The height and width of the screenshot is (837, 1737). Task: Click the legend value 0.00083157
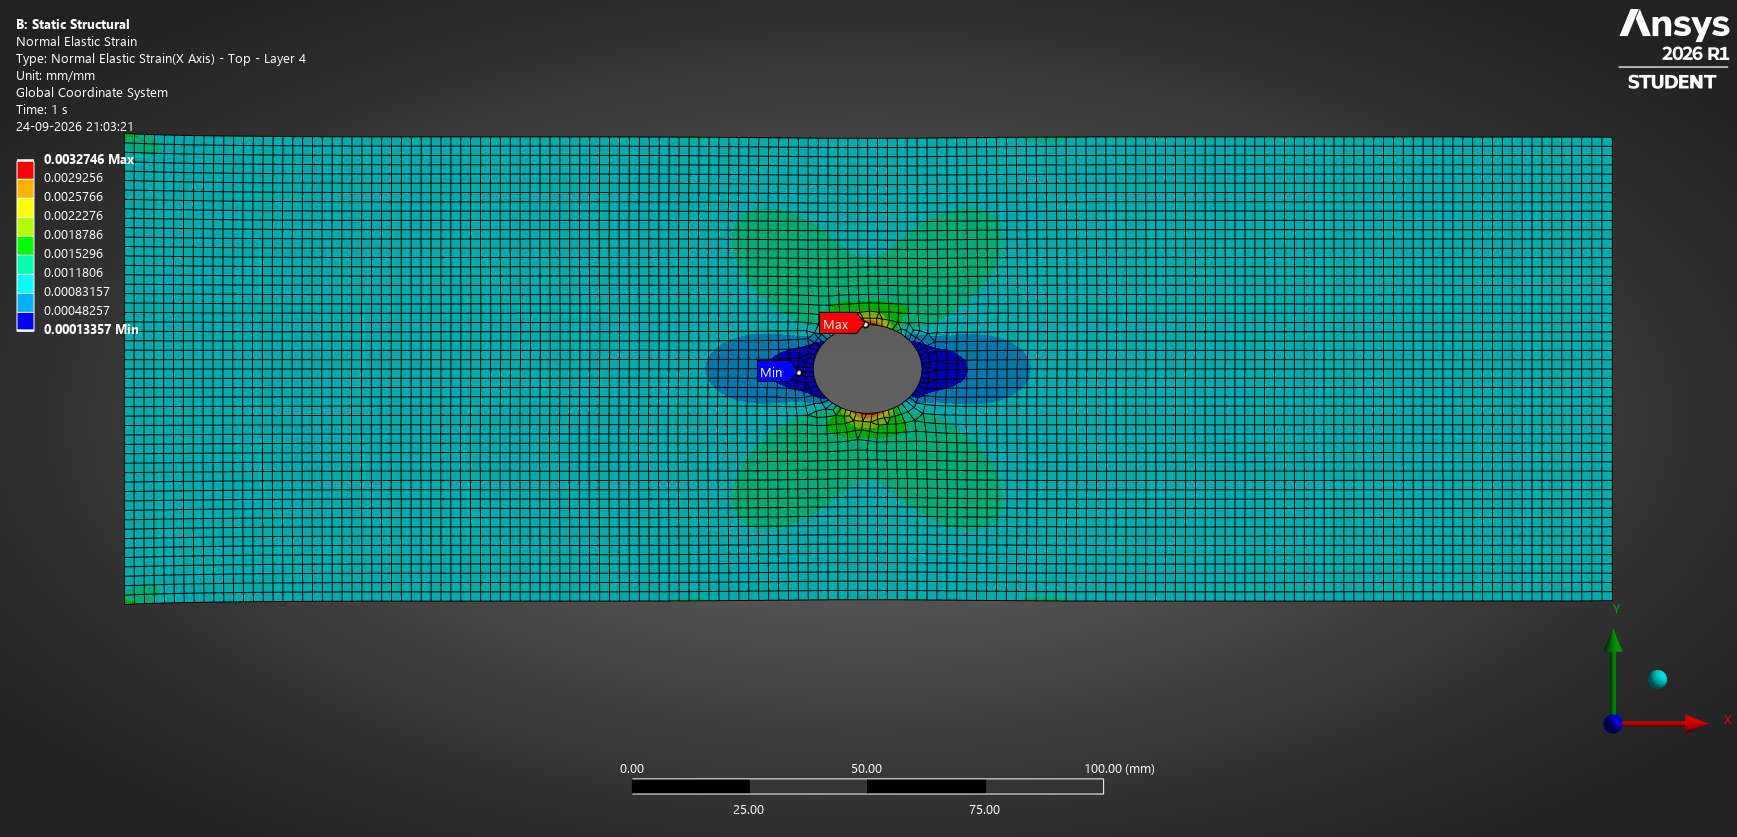point(77,292)
